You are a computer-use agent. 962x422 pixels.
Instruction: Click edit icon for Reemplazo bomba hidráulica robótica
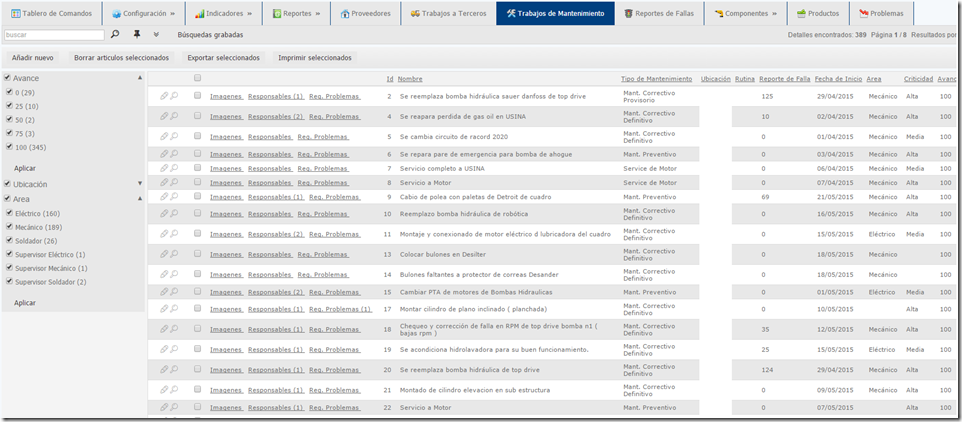[164, 213]
